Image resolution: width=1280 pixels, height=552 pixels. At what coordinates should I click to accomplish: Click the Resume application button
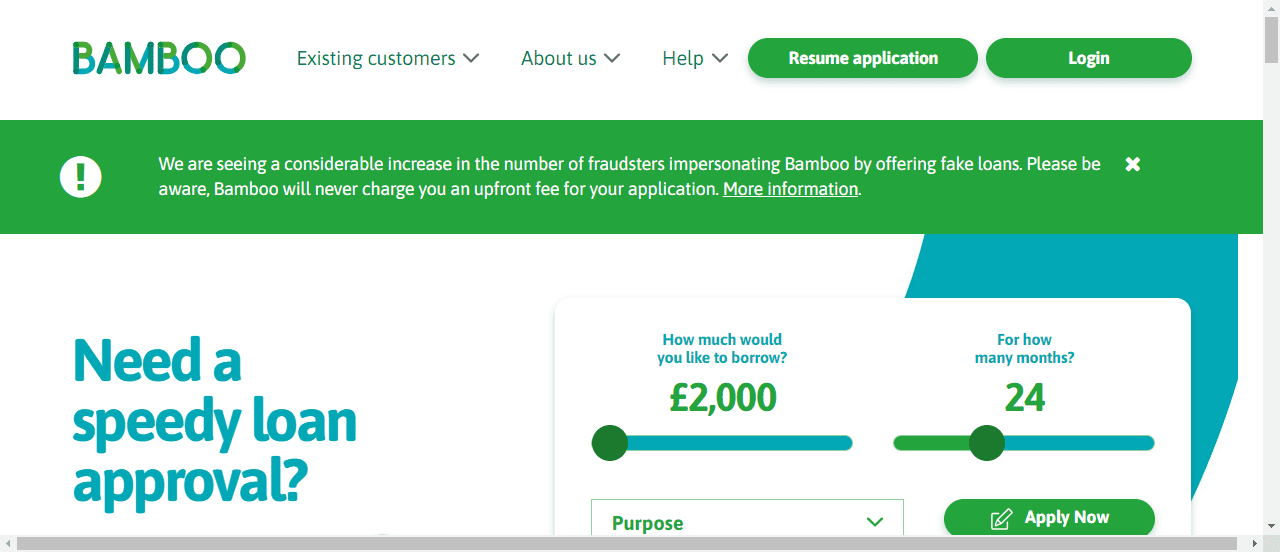coord(863,58)
